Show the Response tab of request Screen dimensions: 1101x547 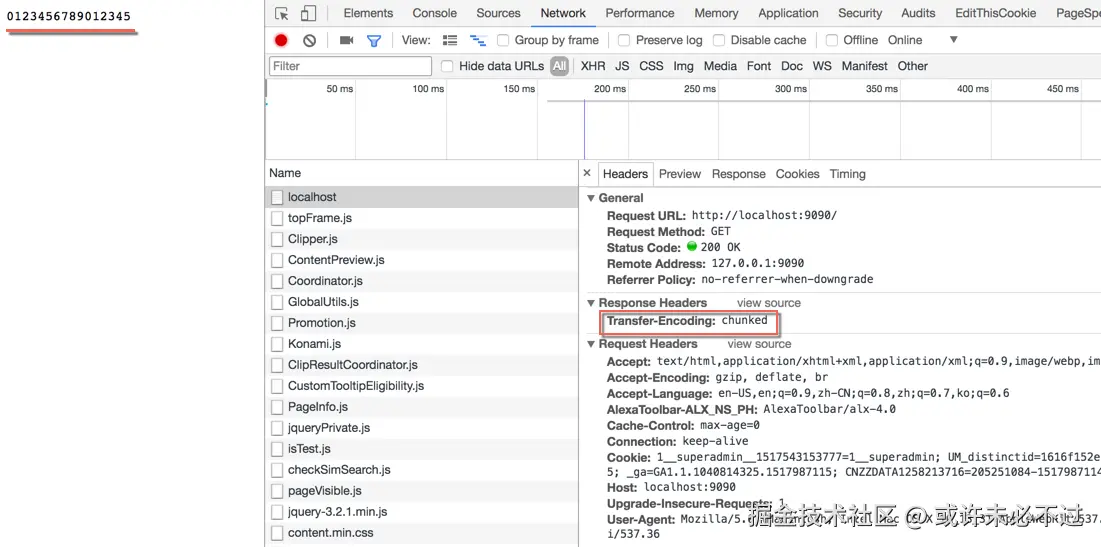click(x=738, y=174)
